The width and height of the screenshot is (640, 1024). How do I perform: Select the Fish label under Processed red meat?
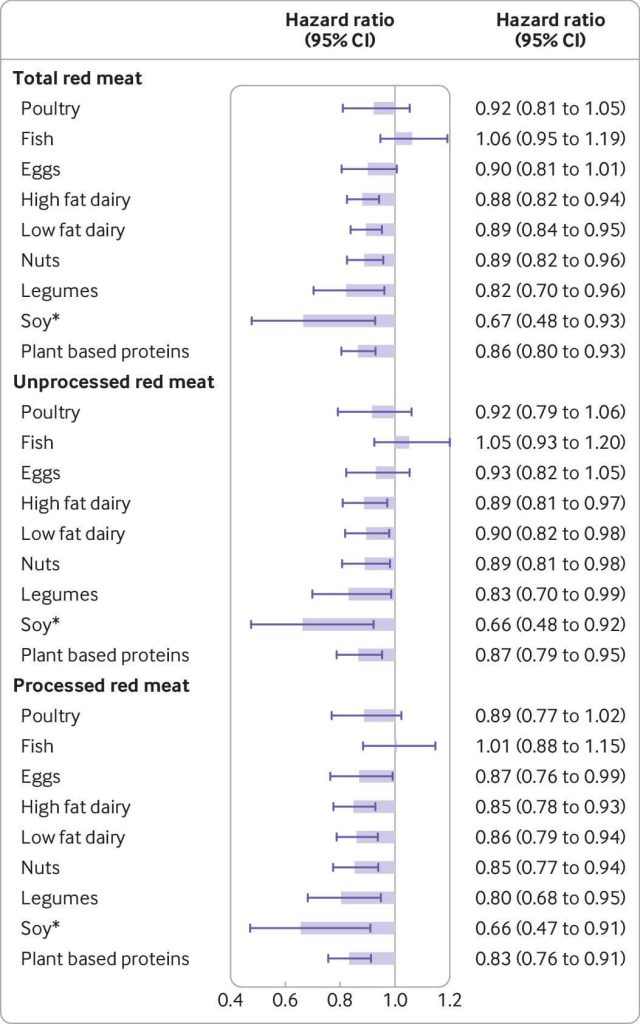(x=37, y=746)
